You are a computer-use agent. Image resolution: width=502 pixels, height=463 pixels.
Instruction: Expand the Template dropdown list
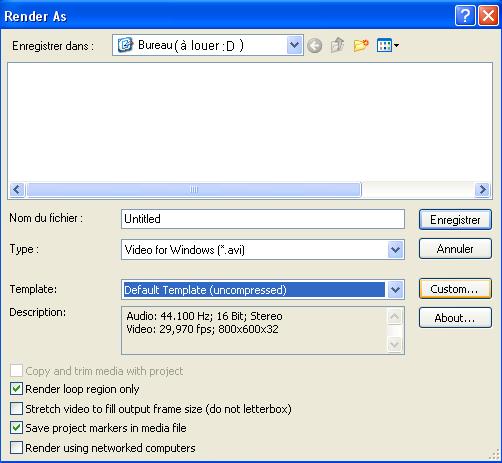pos(396,289)
